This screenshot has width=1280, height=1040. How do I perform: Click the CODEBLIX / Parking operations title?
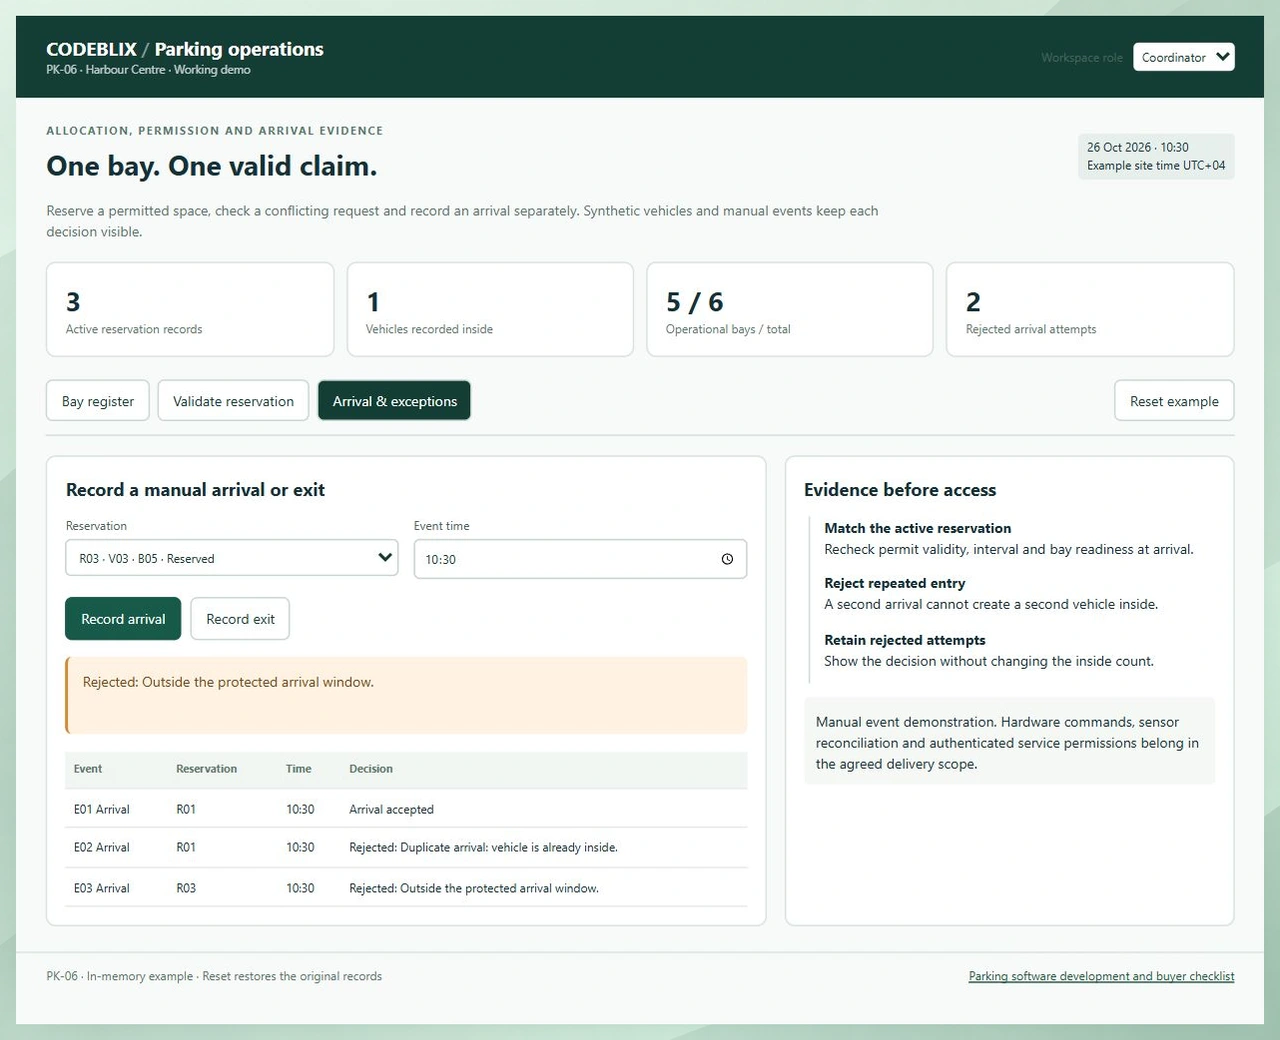coord(185,49)
